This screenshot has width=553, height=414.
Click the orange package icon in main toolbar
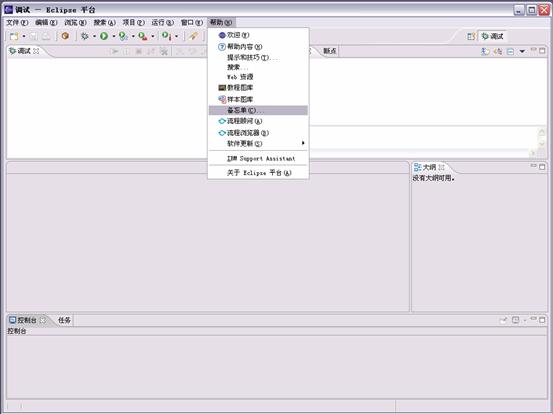65,36
